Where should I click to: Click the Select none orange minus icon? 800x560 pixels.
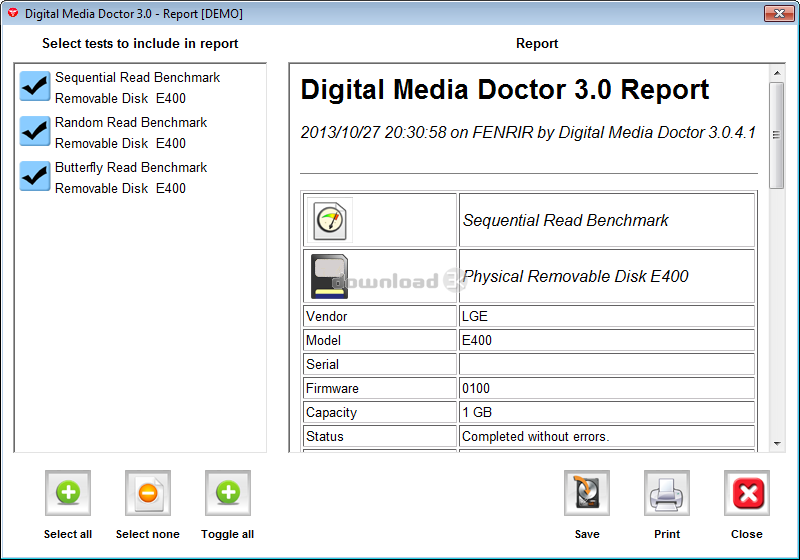(148, 493)
